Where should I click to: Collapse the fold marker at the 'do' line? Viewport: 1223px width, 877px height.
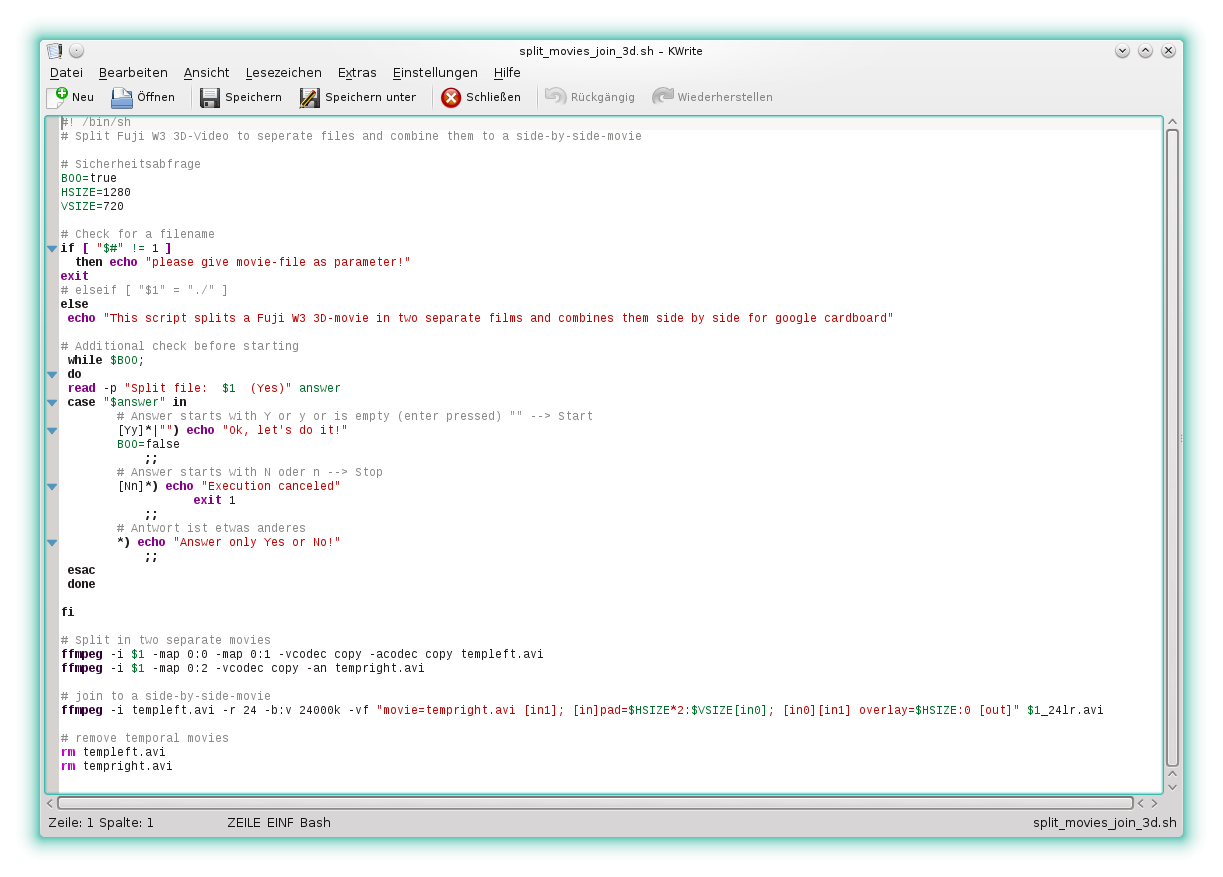[x=52, y=375]
